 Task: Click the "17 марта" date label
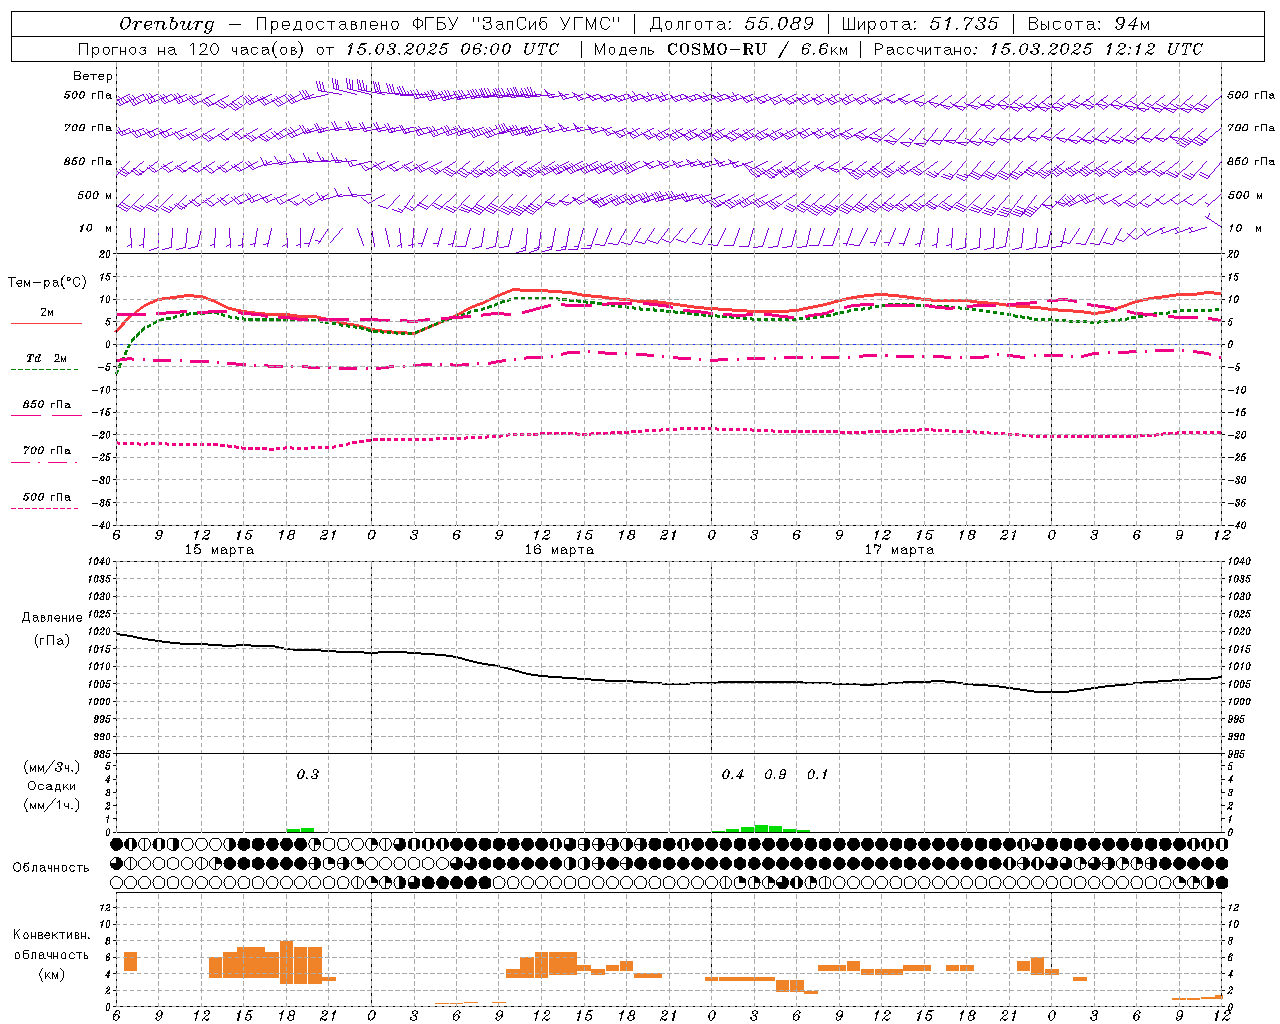point(899,550)
